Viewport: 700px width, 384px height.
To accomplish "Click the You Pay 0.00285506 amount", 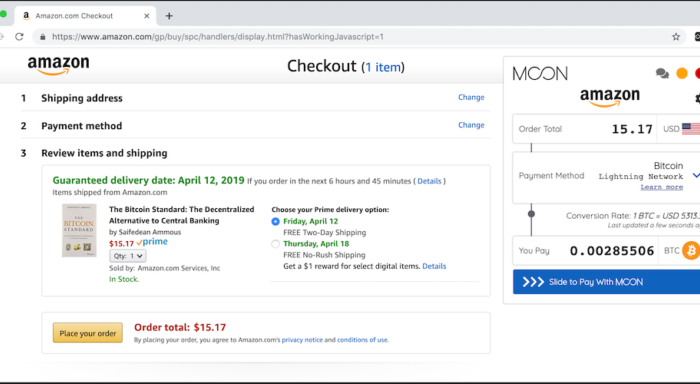I will [612, 251].
